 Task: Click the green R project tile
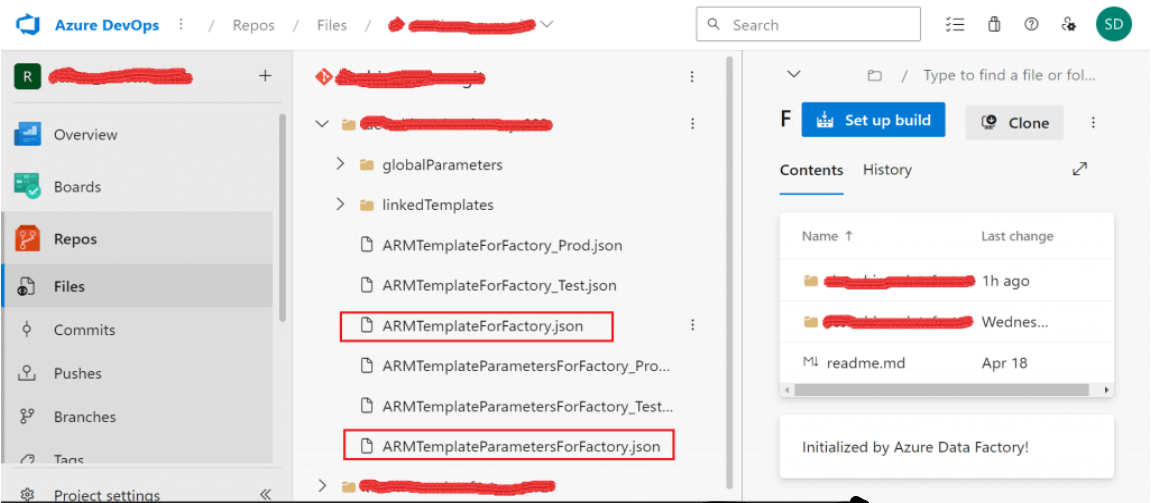pyautogui.click(x=27, y=76)
